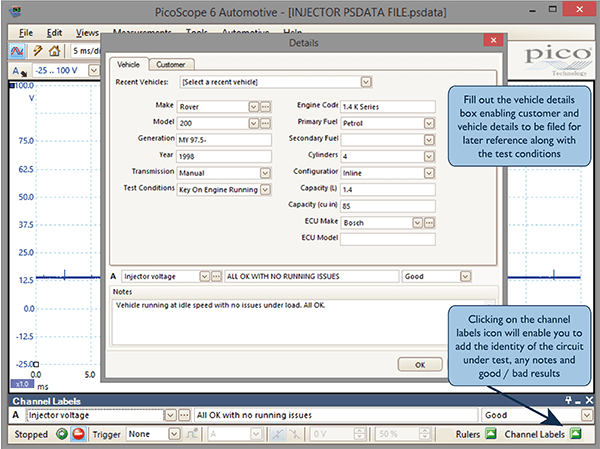Click the 5 ms/div timebase control
The height and width of the screenshot is (449, 600).
pos(86,51)
